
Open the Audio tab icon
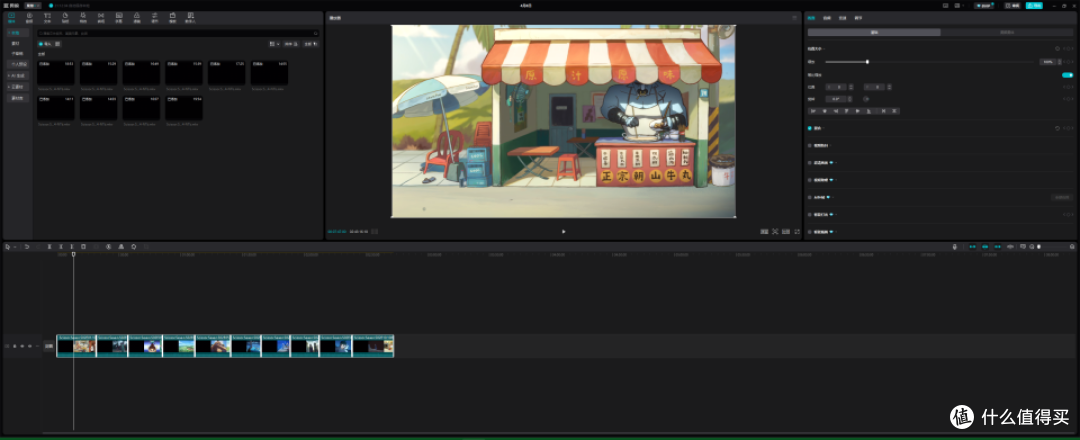[x=29, y=17]
